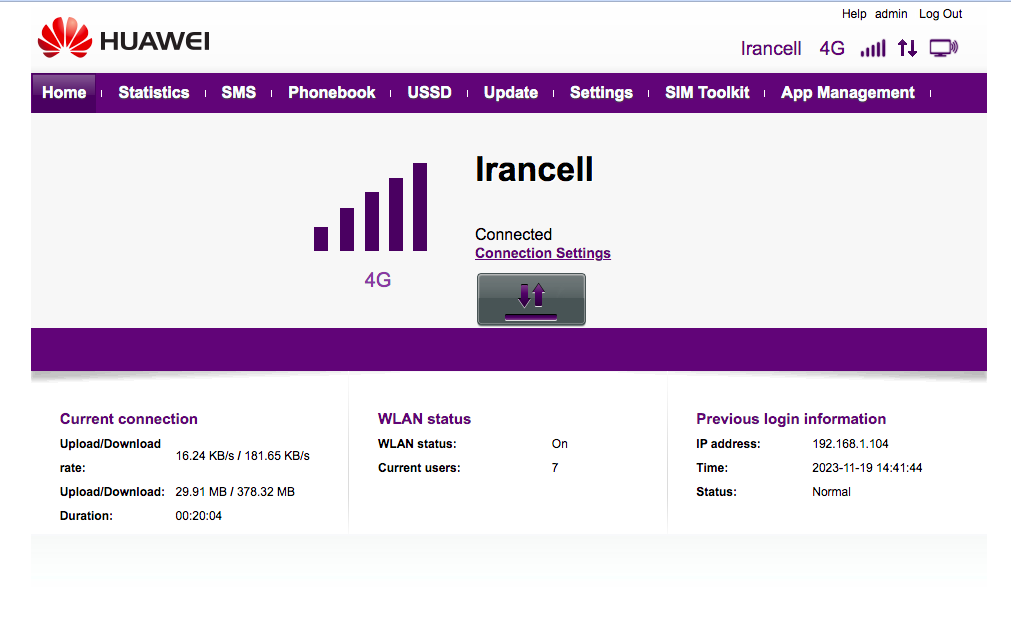
Task: Toggle the mobile data connection button
Action: point(531,299)
